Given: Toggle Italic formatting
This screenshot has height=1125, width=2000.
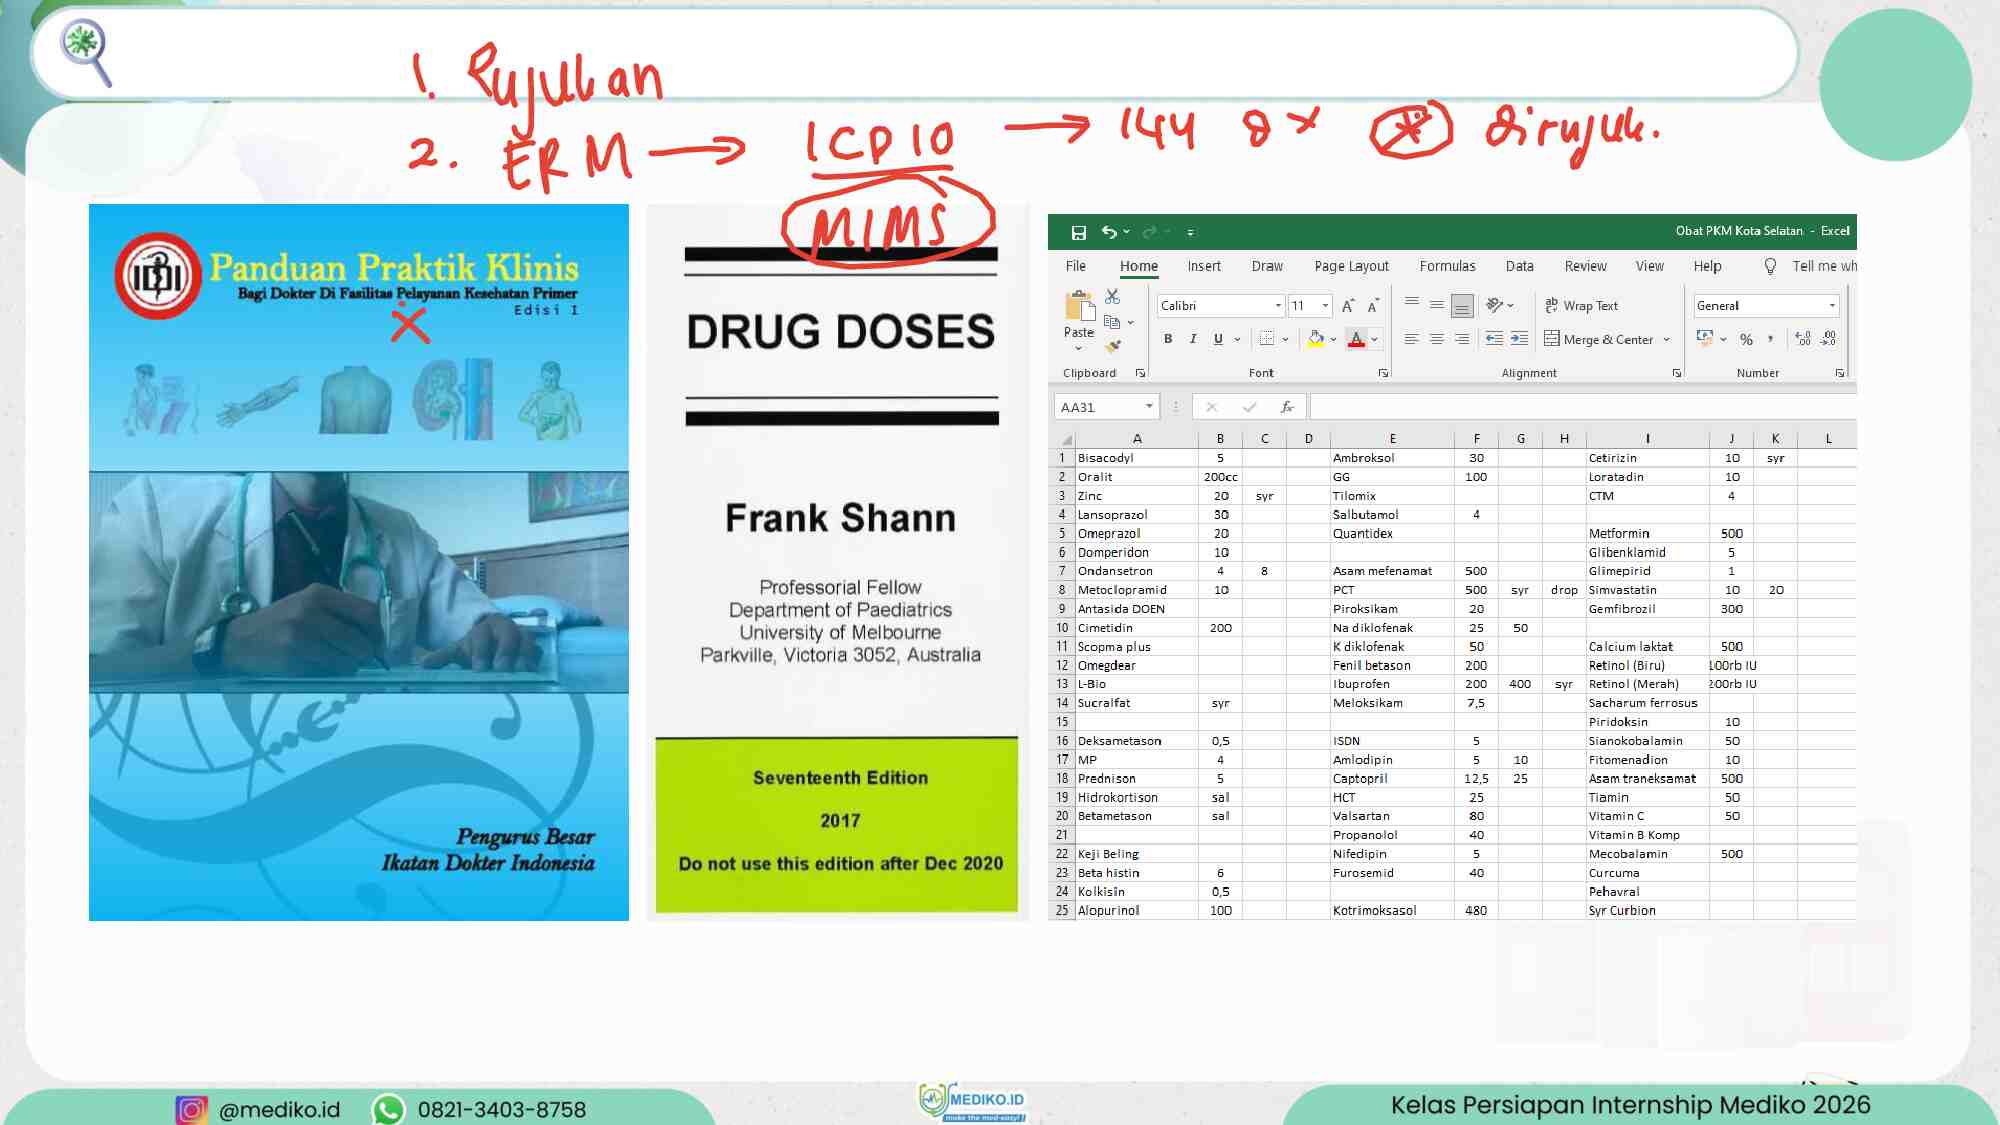Looking at the screenshot, I should (x=1193, y=339).
